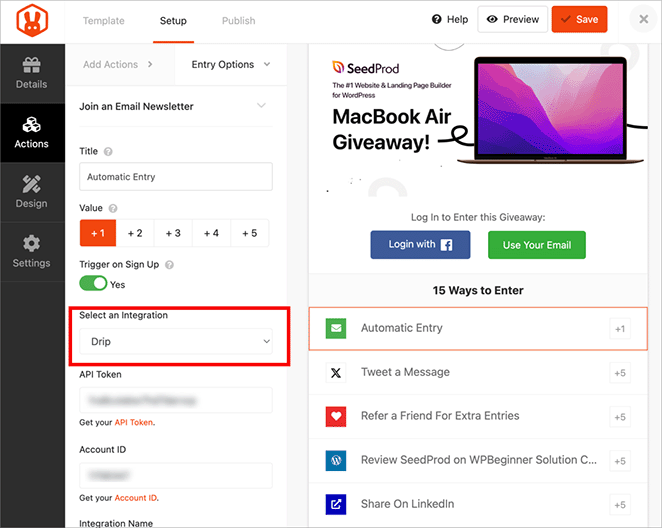Collapse the Join an Email Newsletter section
The width and height of the screenshot is (662, 528).
point(262,106)
